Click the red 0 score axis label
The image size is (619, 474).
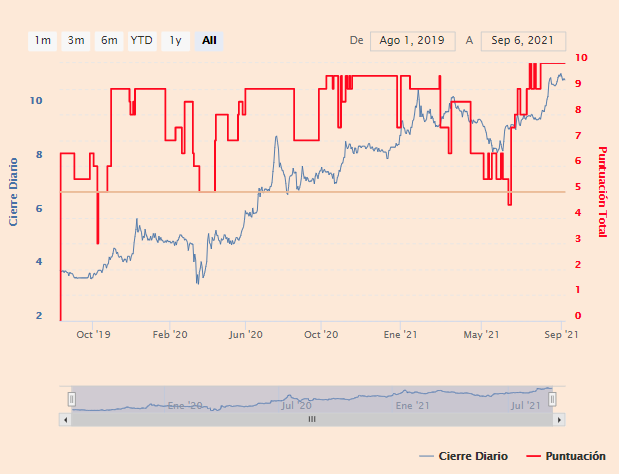(578, 315)
